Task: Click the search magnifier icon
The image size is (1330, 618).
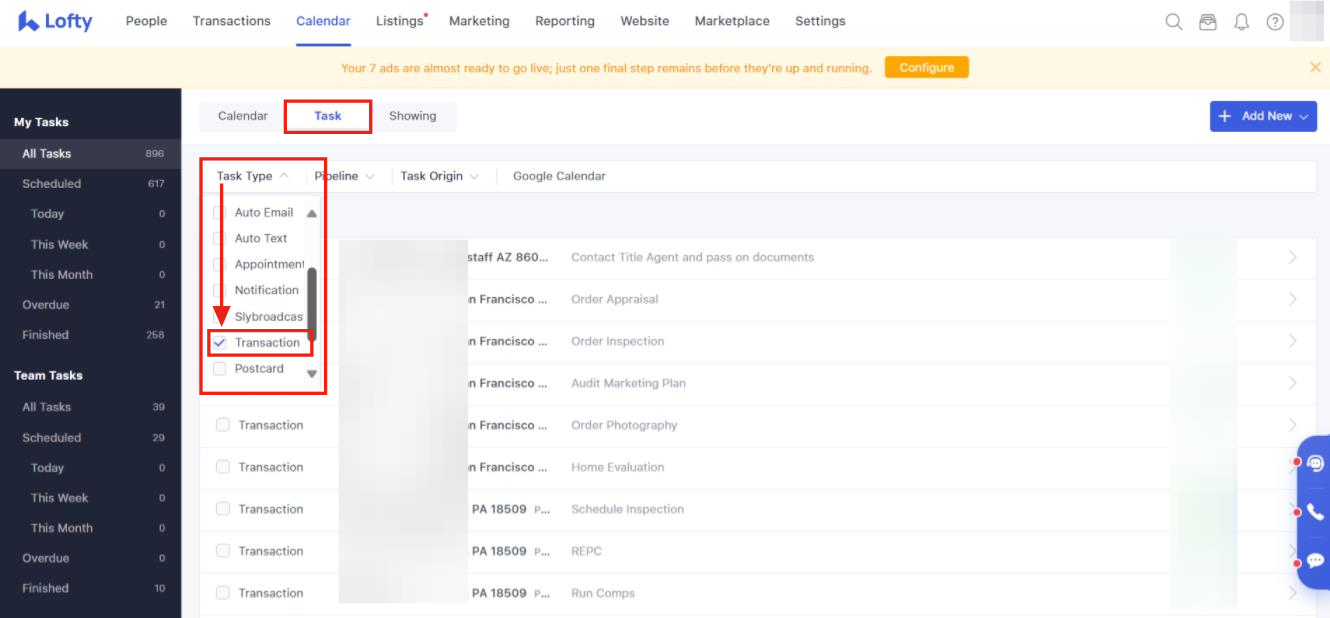Action: 1174,22
